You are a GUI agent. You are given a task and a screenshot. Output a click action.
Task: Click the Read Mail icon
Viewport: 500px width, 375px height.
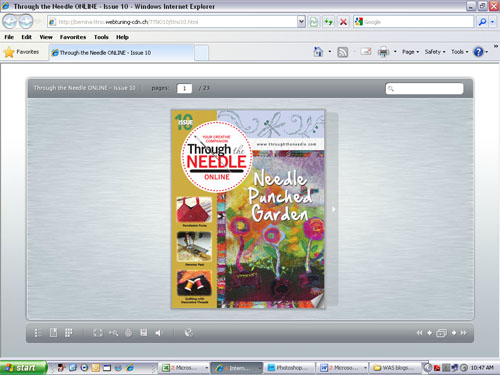[366, 52]
